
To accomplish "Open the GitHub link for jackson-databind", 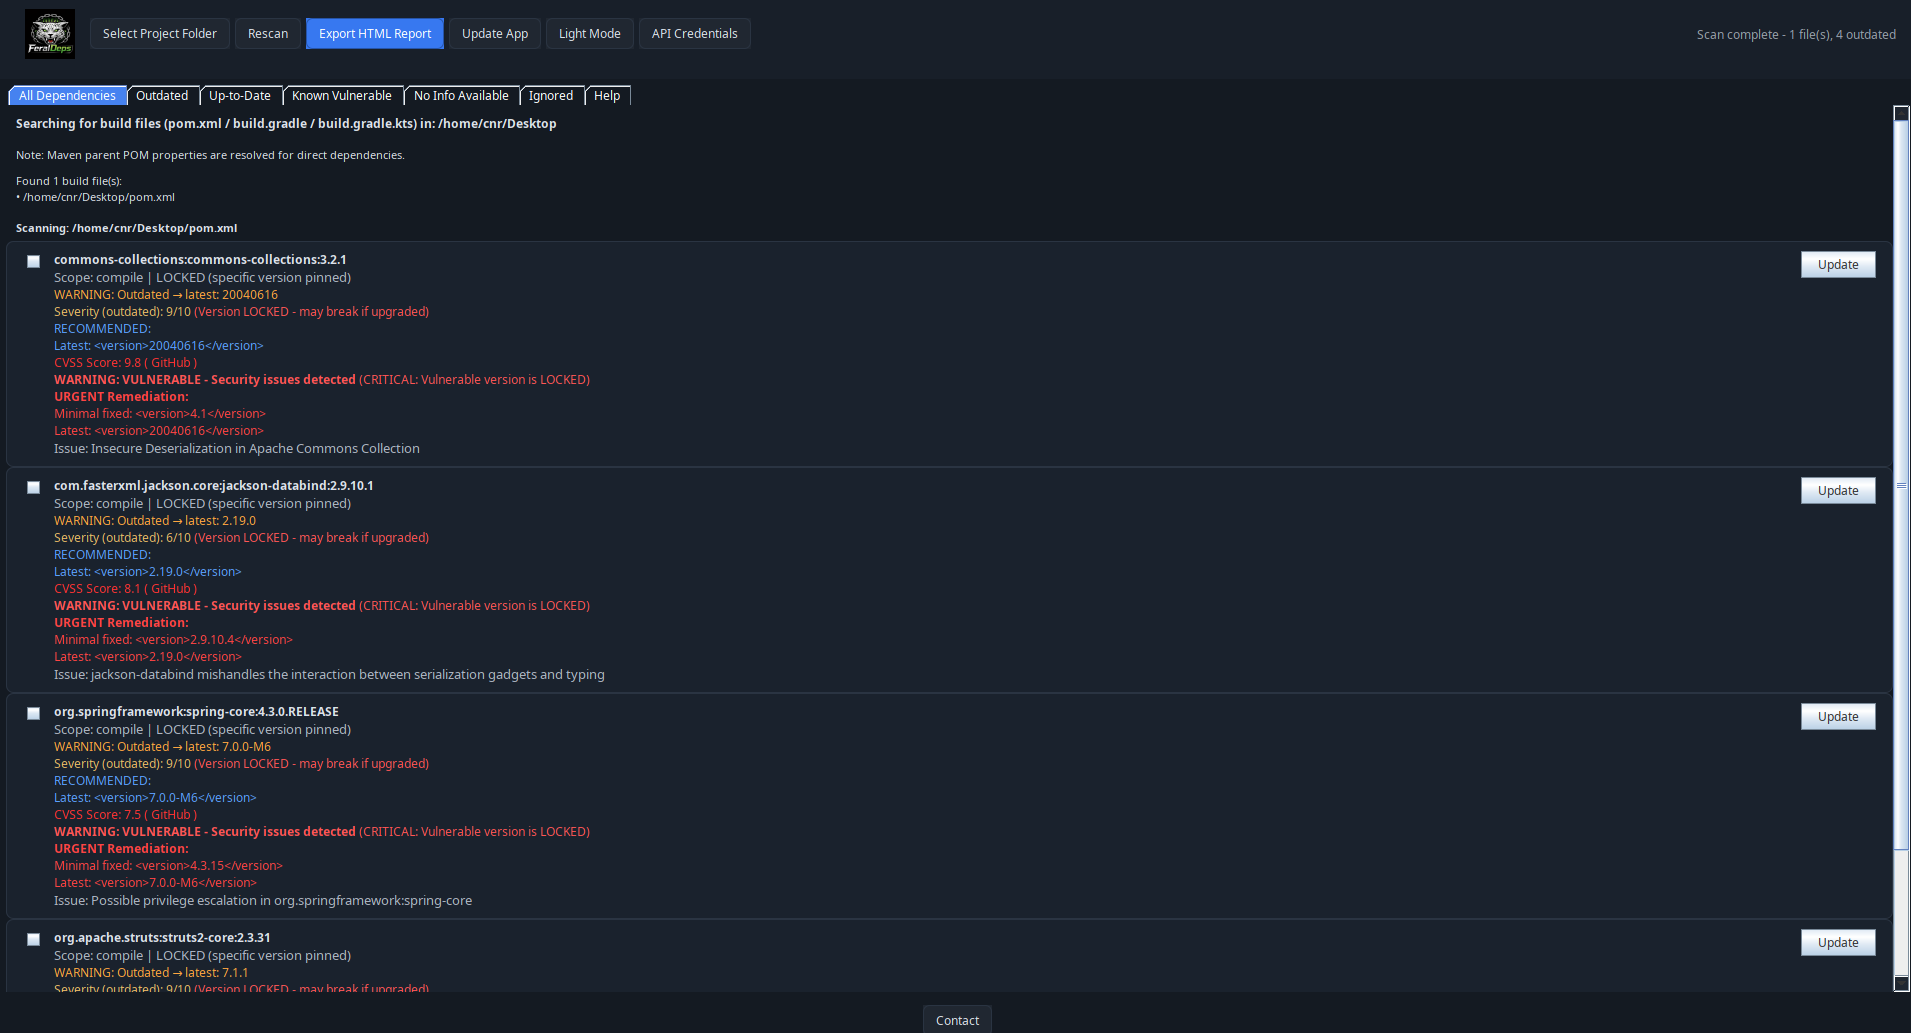I will [x=170, y=589].
